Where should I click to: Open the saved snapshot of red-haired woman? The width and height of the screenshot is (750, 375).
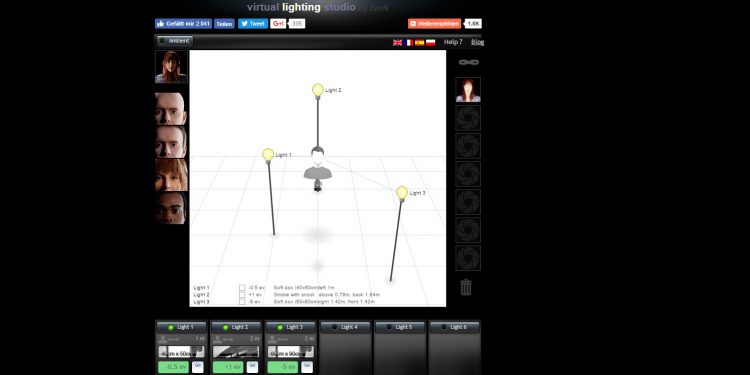click(468, 90)
